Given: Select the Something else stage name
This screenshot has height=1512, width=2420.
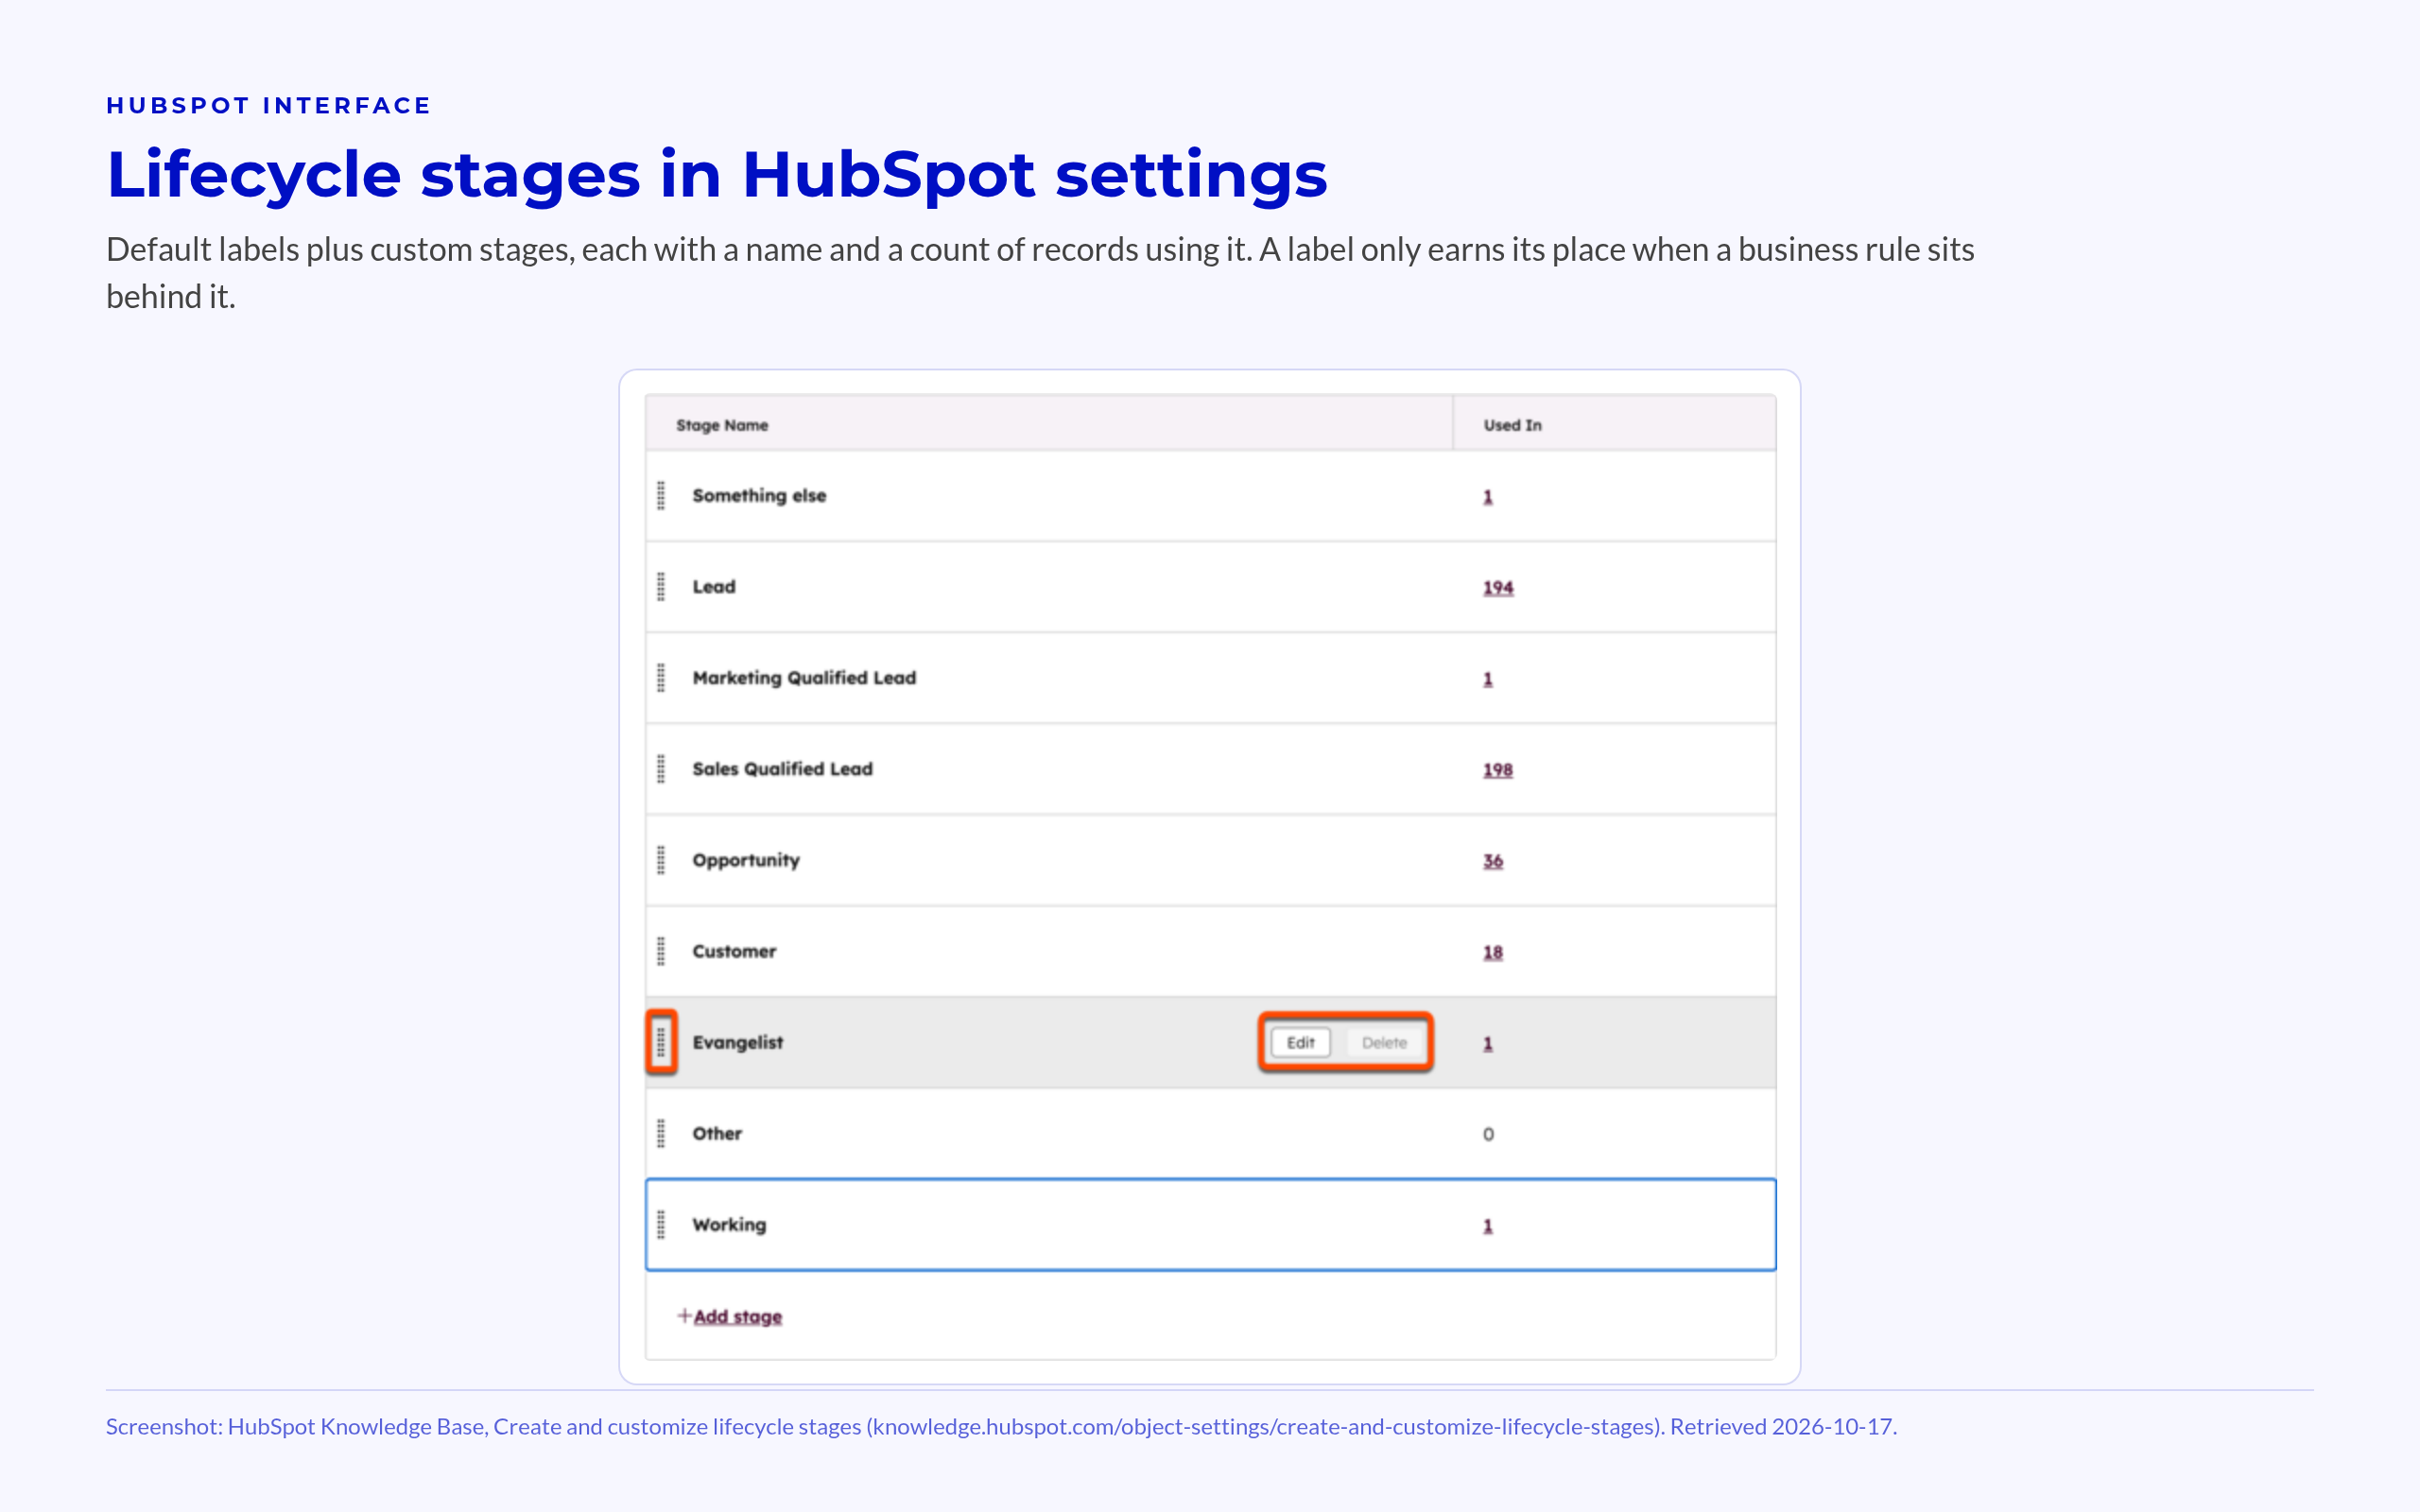Looking at the screenshot, I should (x=759, y=495).
